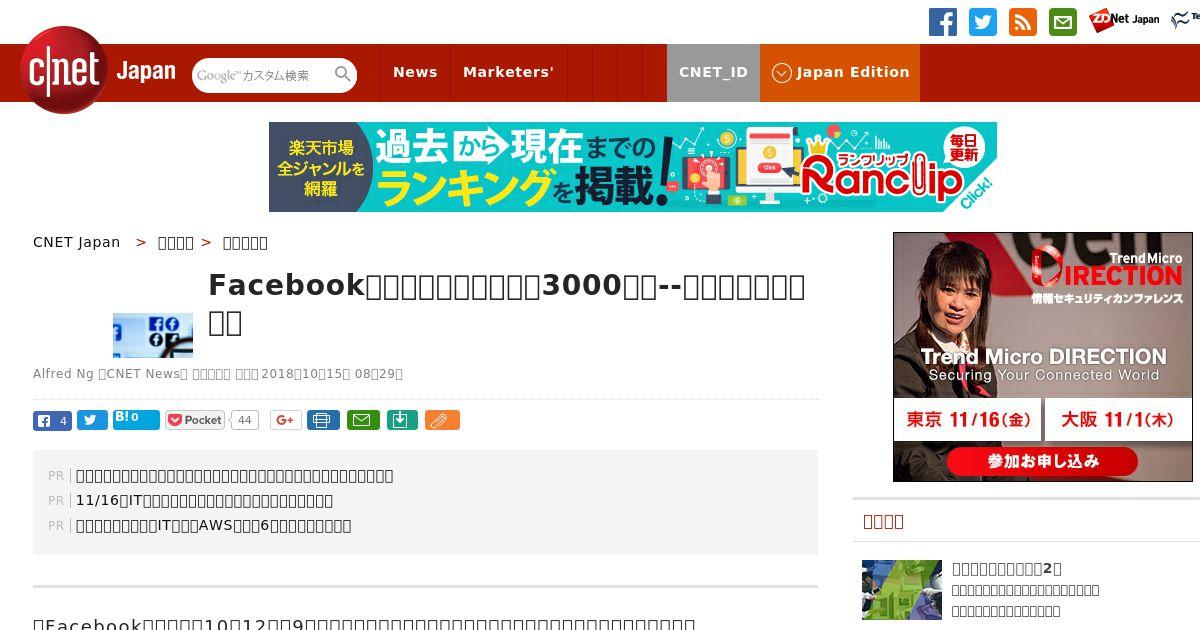Share the article on Google+
Viewport: 1200px width, 630px height.
pos(285,420)
